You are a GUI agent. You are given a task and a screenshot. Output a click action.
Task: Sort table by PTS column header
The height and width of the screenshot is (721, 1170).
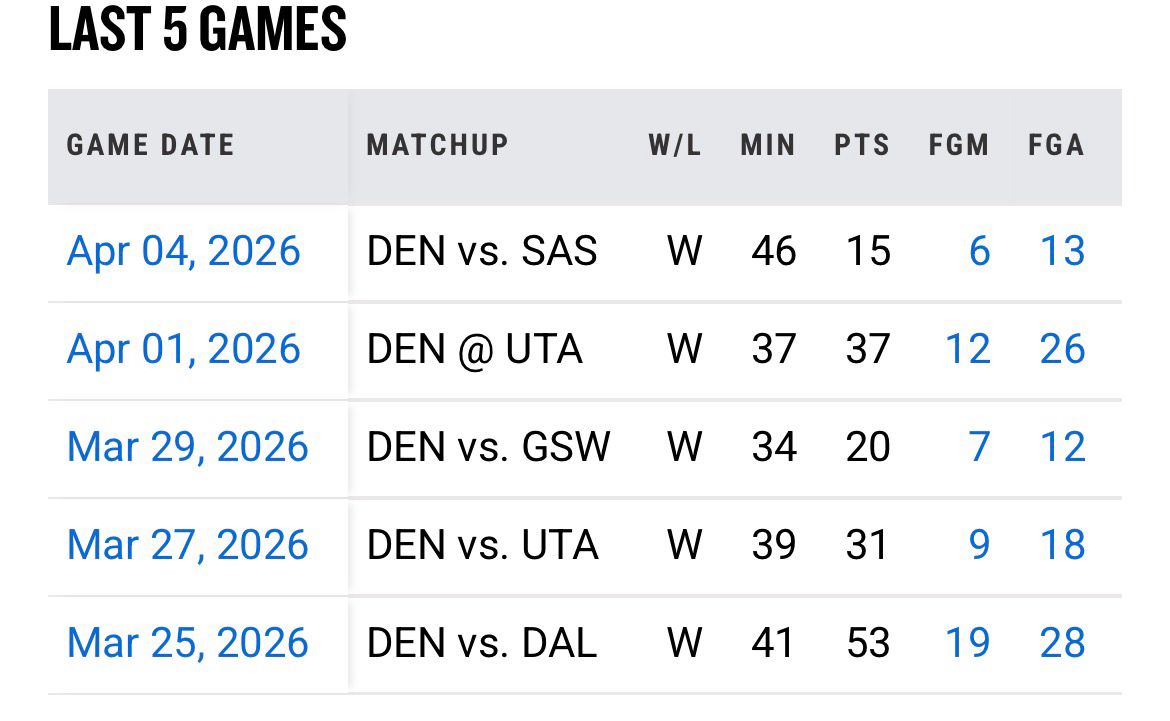(862, 145)
